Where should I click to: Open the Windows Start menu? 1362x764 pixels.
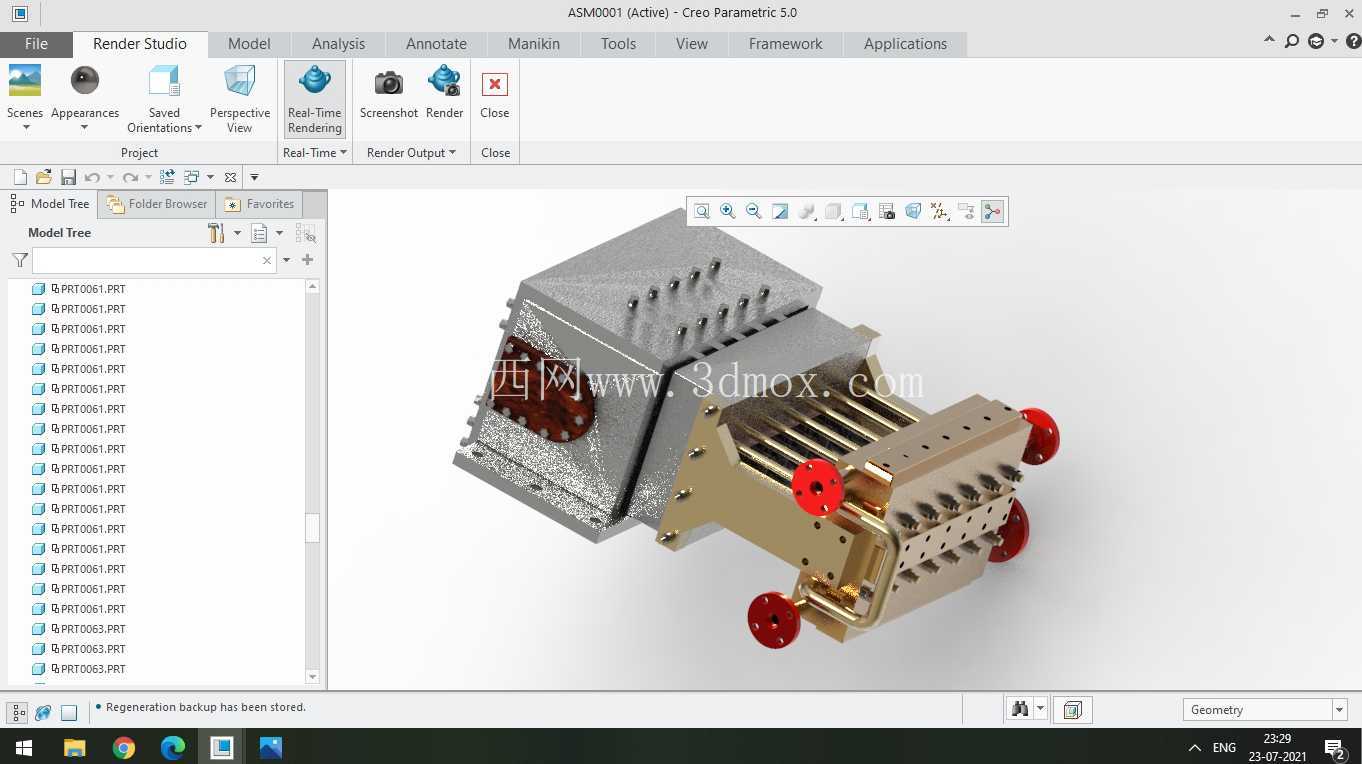24,747
